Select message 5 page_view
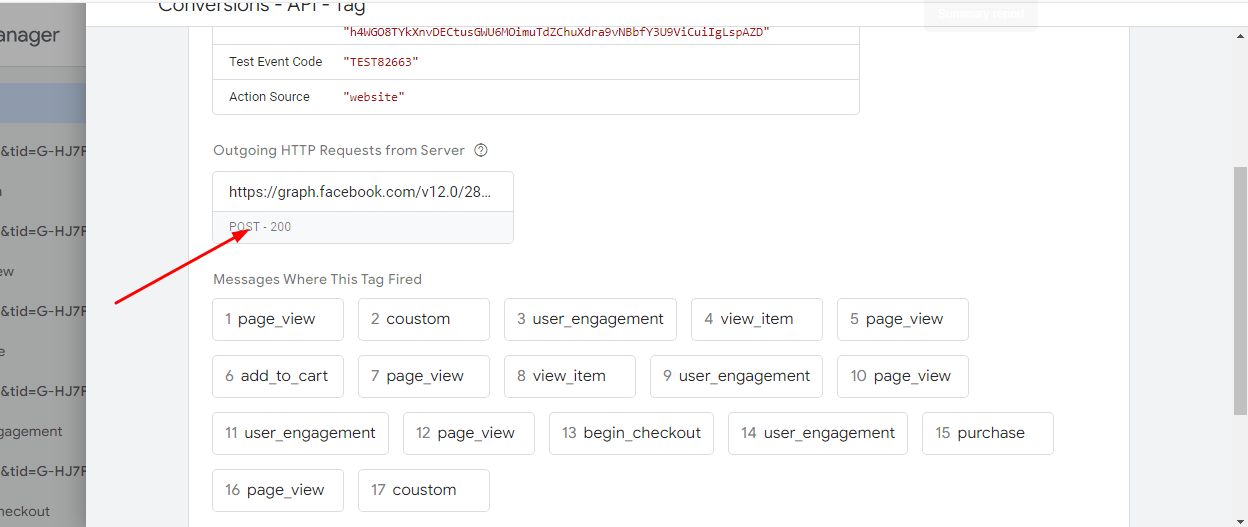This screenshot has width=1248, height=527. pos(902,319)
